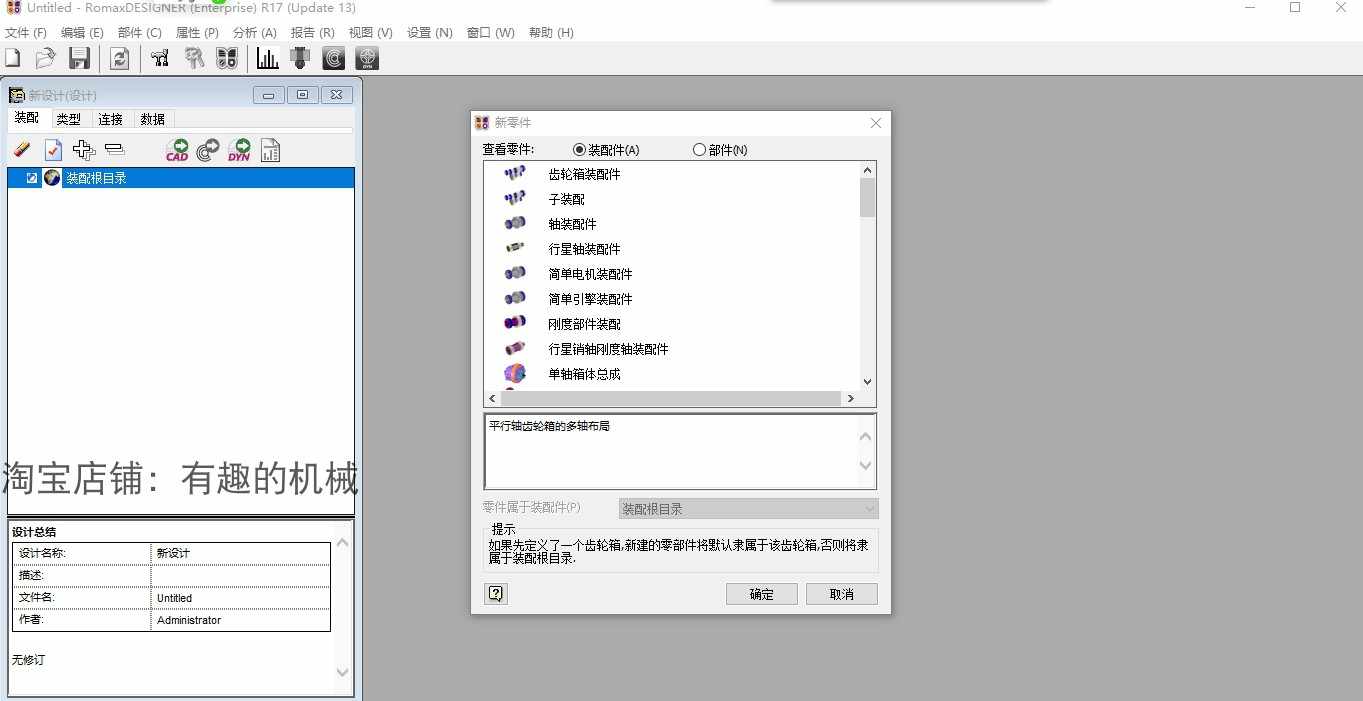Click the 确定 button

(x=762, y=594)
